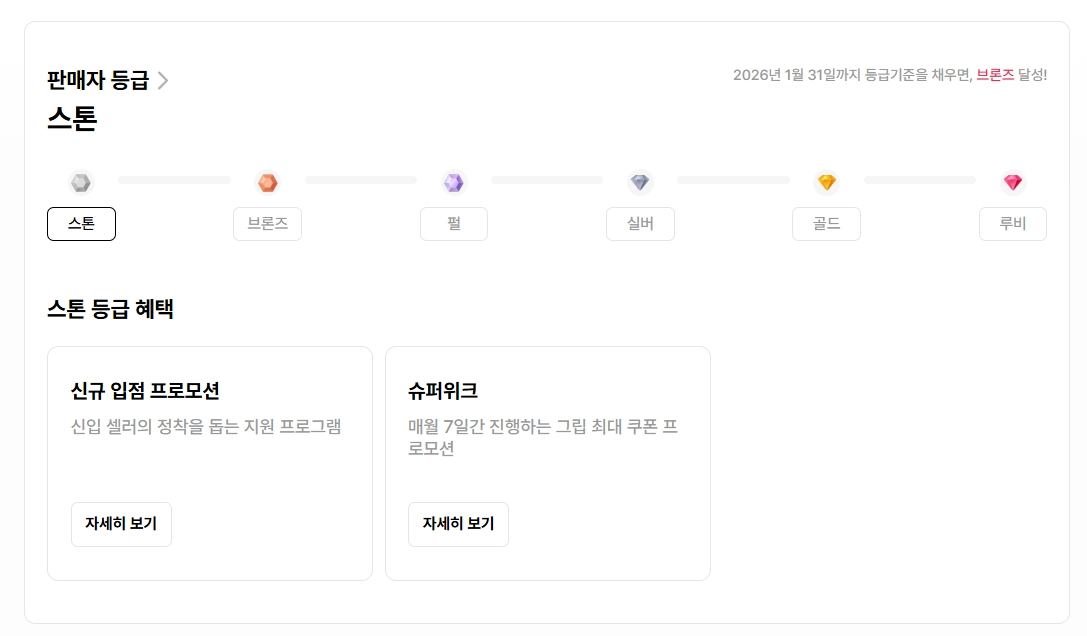The height and width of the screenshot is (636, 1087).
Task: Click the purple Pearl gem icon
Action: pyautogui.click(x=454, y=183)
